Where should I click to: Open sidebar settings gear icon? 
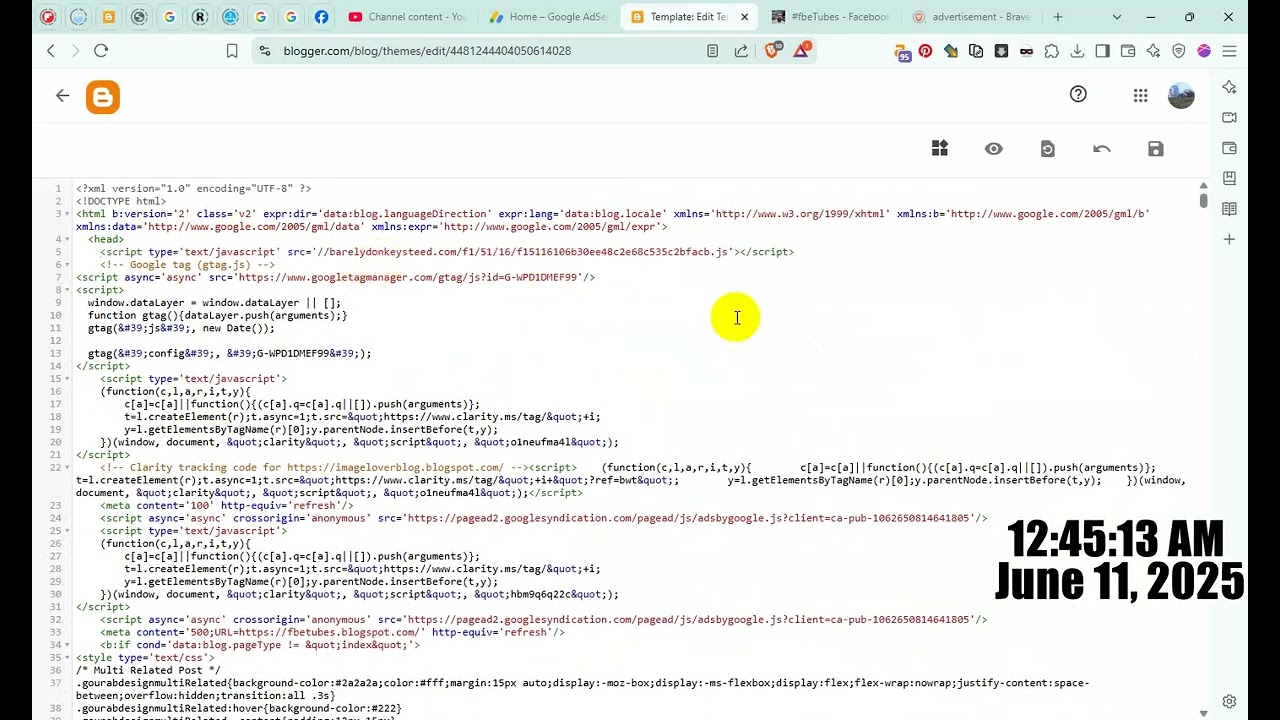coord(1229,701)
